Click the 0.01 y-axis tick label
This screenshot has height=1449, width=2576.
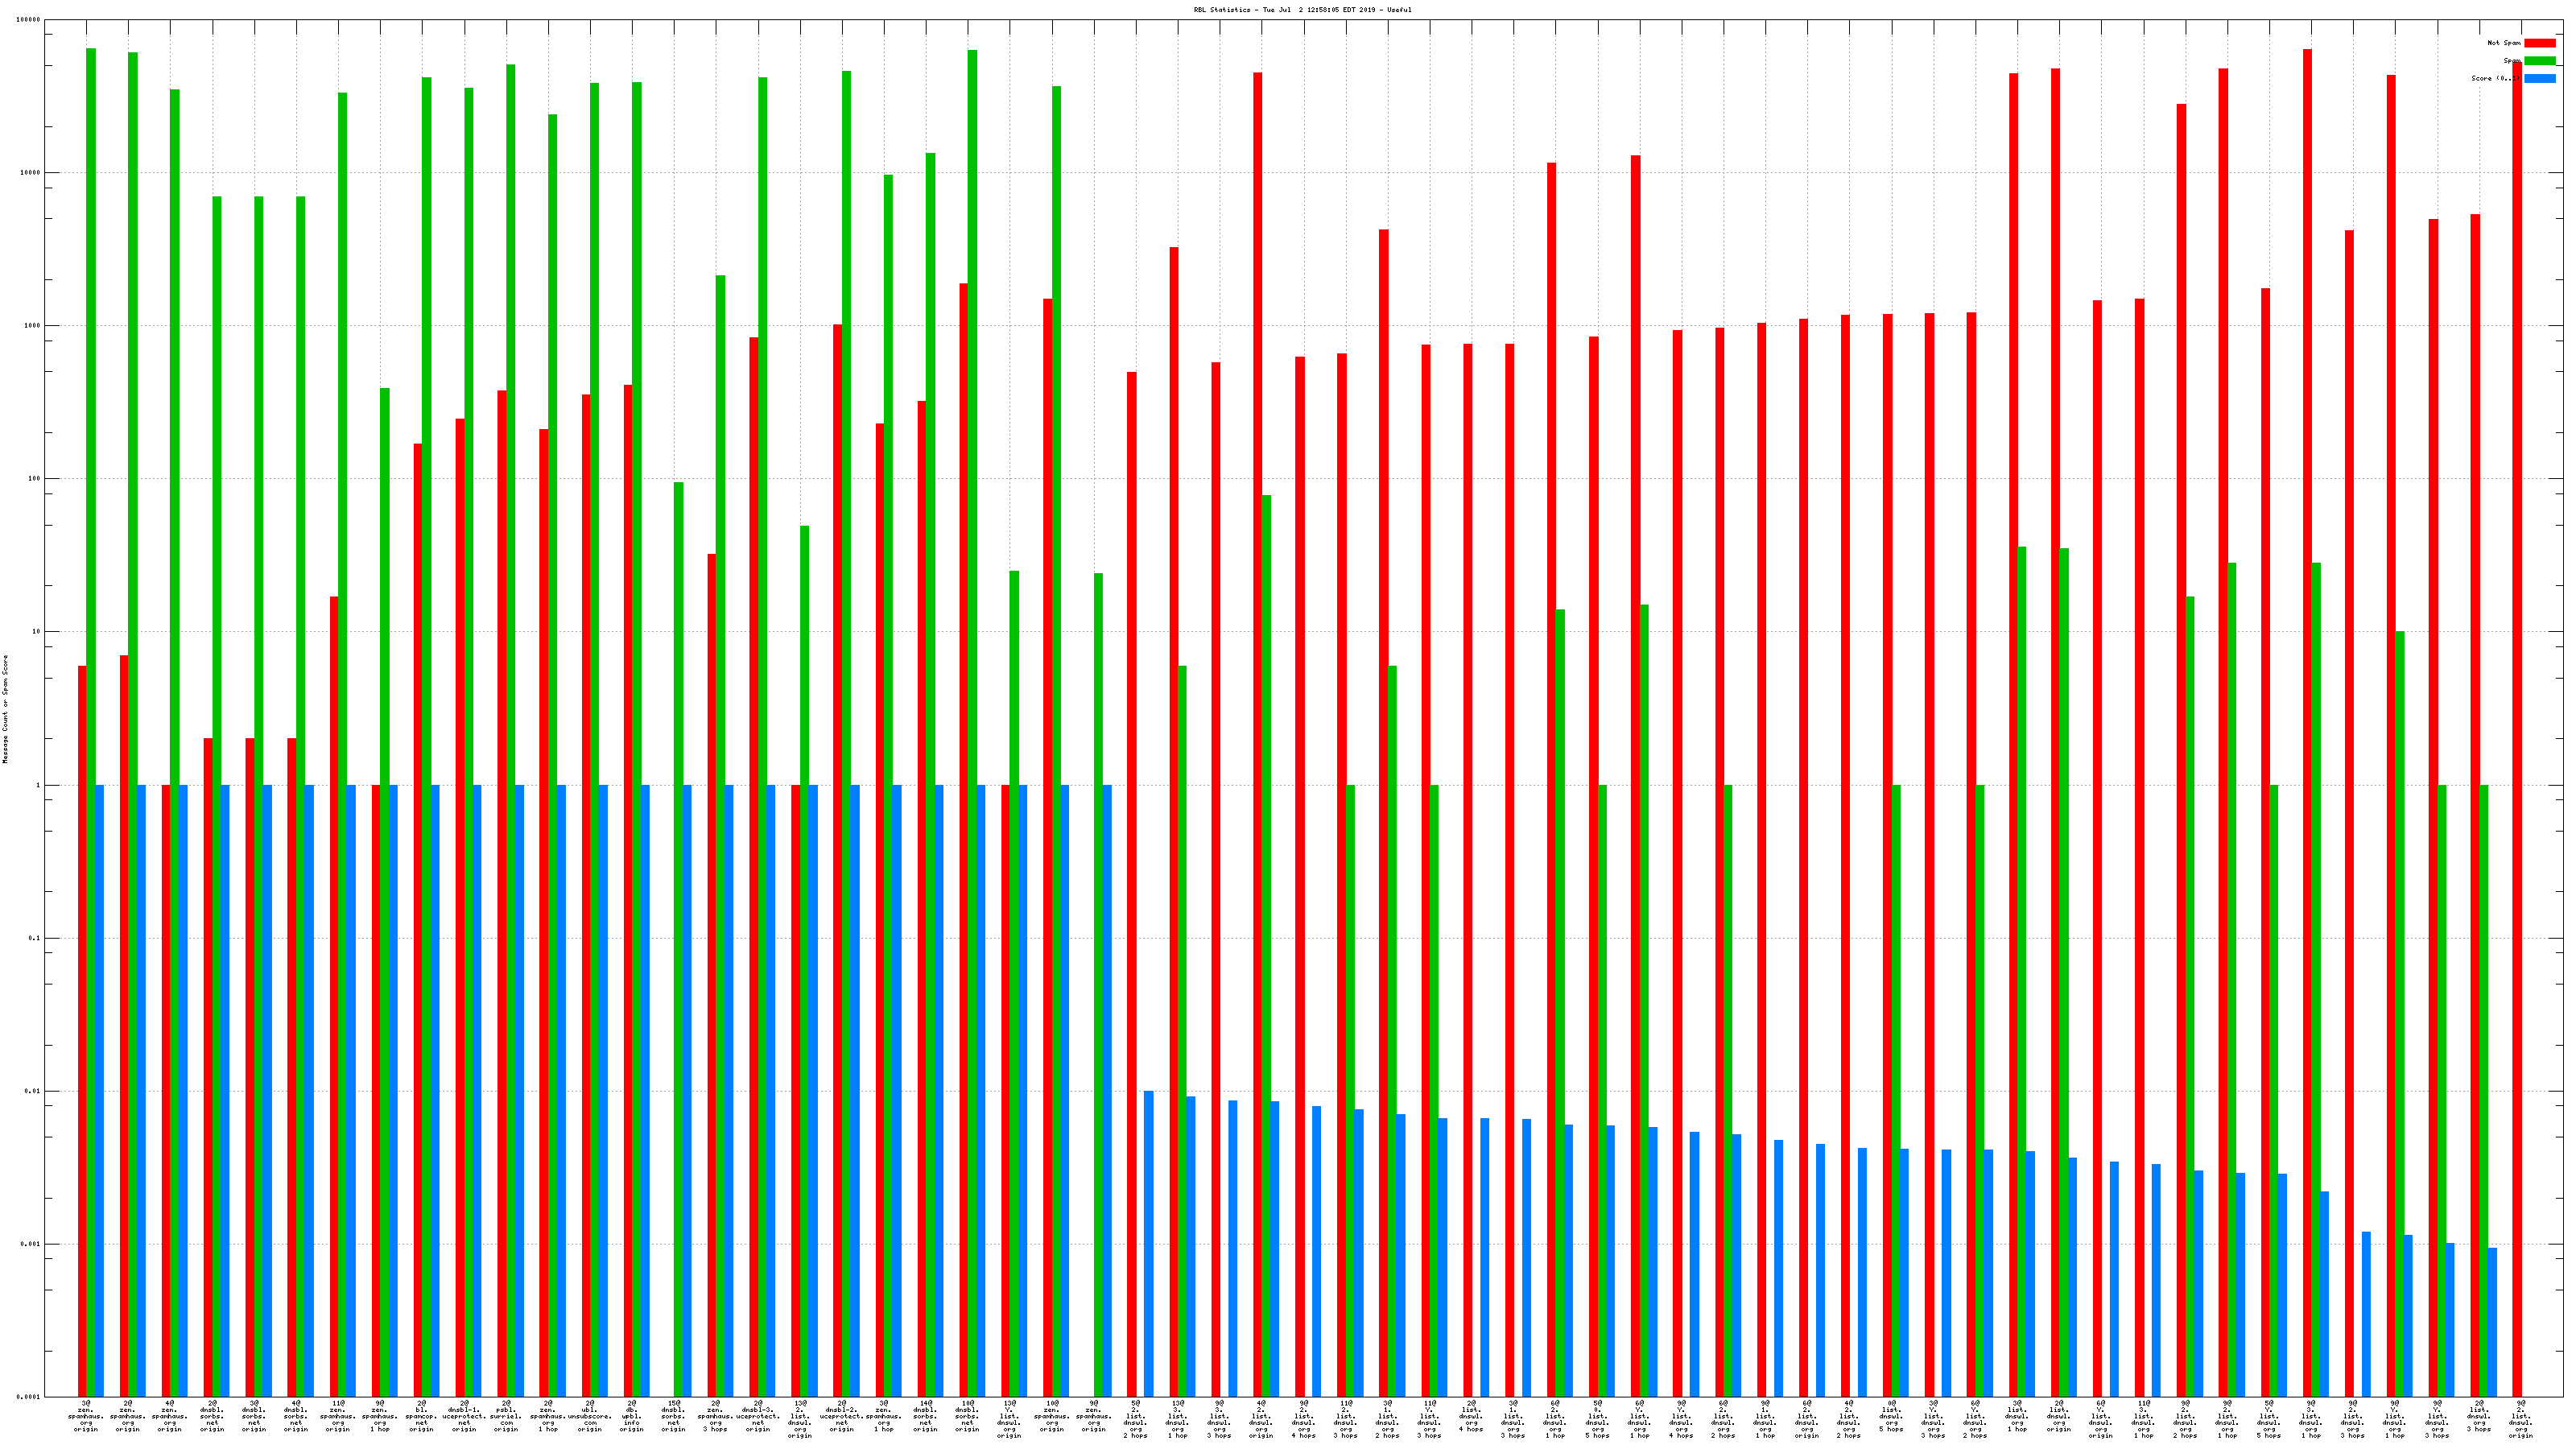click(x=31, y=1091)
